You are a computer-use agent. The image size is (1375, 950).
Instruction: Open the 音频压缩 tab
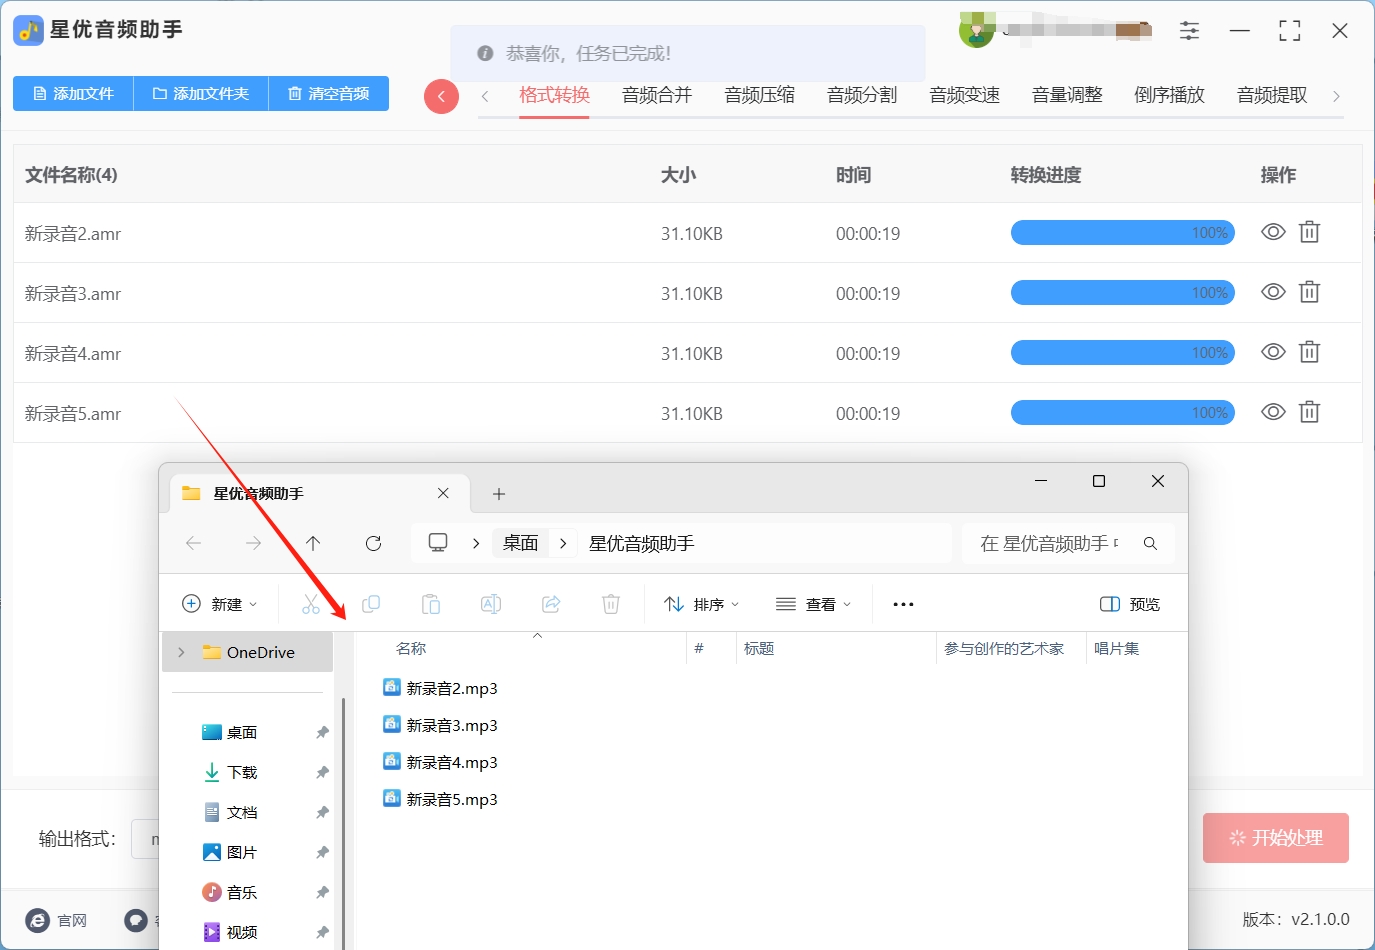pos(760,95)
